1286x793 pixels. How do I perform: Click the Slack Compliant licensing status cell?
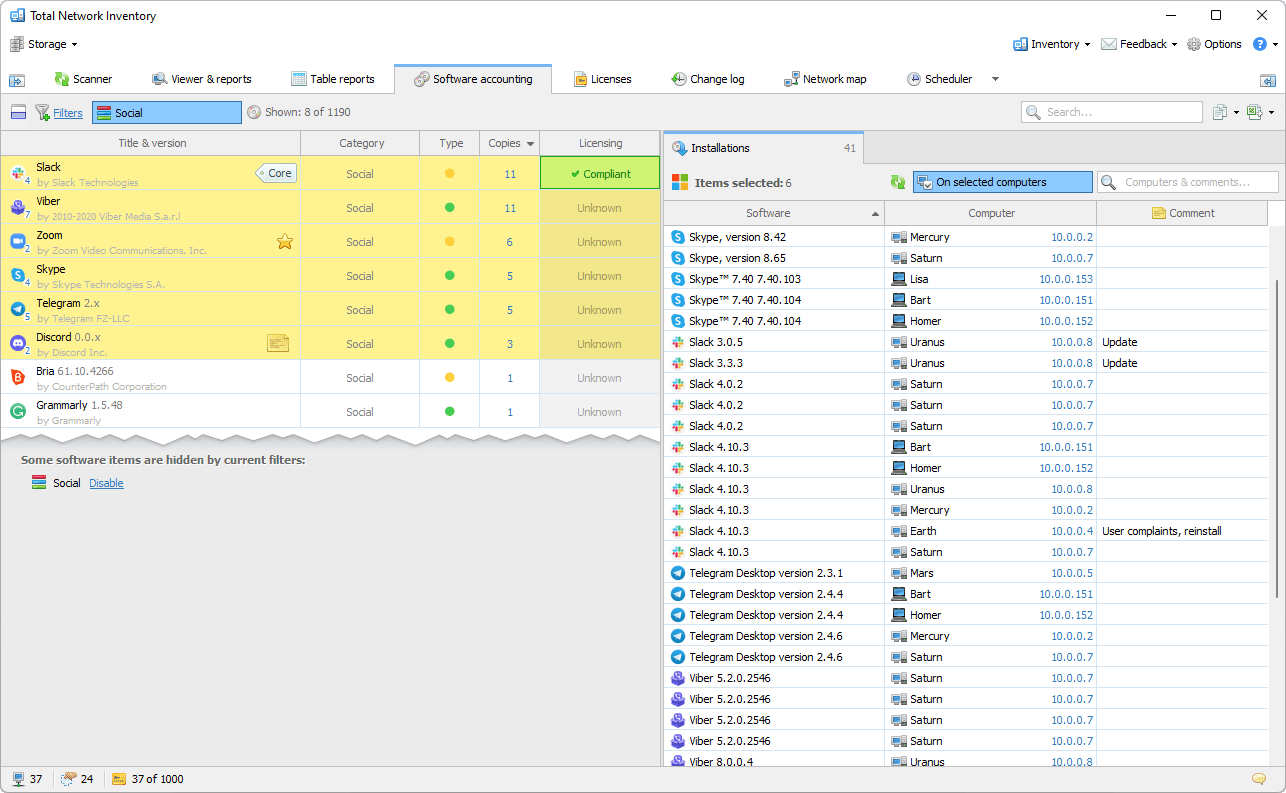pyautogui.click(x=600, y=173)
